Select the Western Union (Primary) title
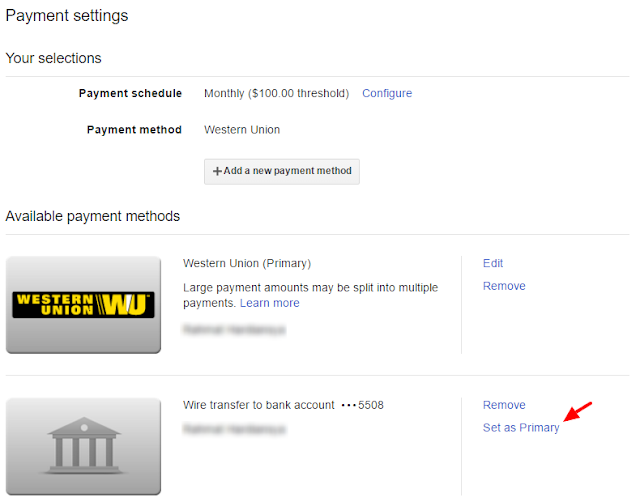640x502 pixels. coord(247,263)
